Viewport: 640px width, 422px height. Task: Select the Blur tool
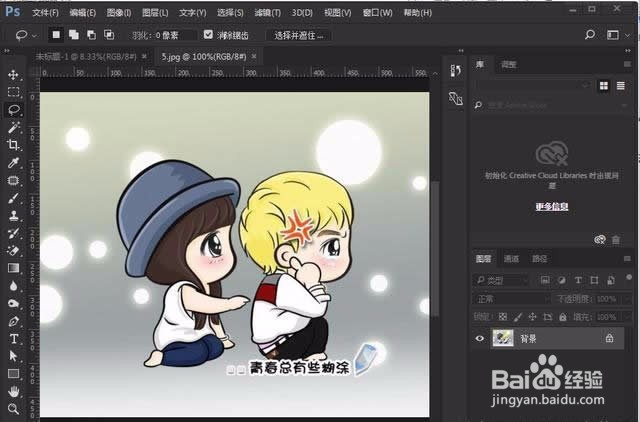[x=13, y=286]
